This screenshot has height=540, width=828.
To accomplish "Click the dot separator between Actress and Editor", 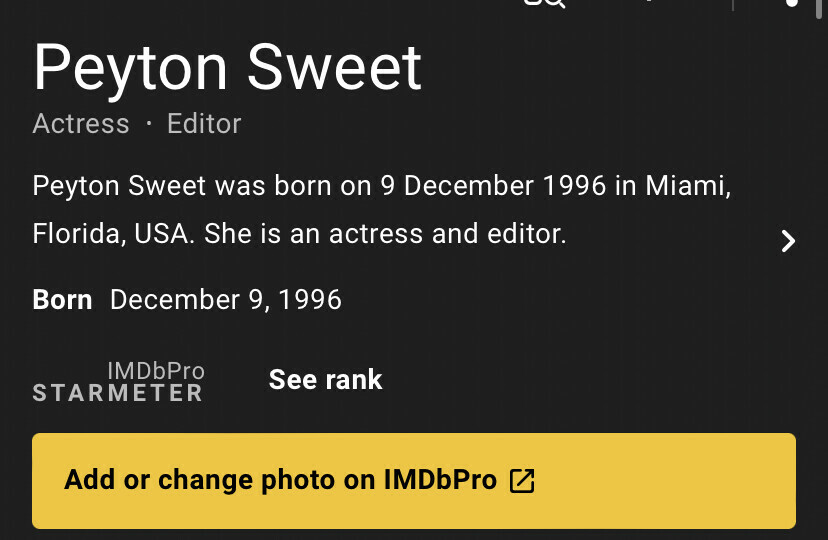I will pyautogui.click(x=148, y=124).
